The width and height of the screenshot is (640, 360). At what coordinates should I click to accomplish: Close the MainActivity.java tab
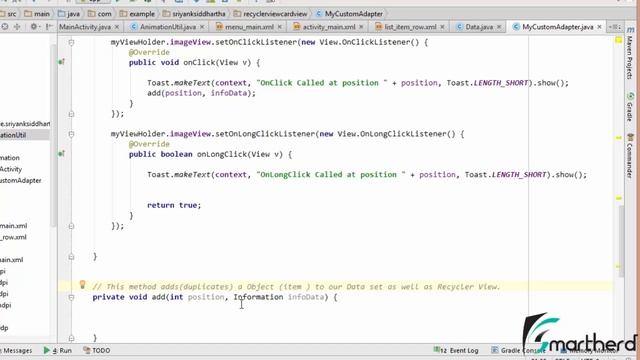pos(117,27)
